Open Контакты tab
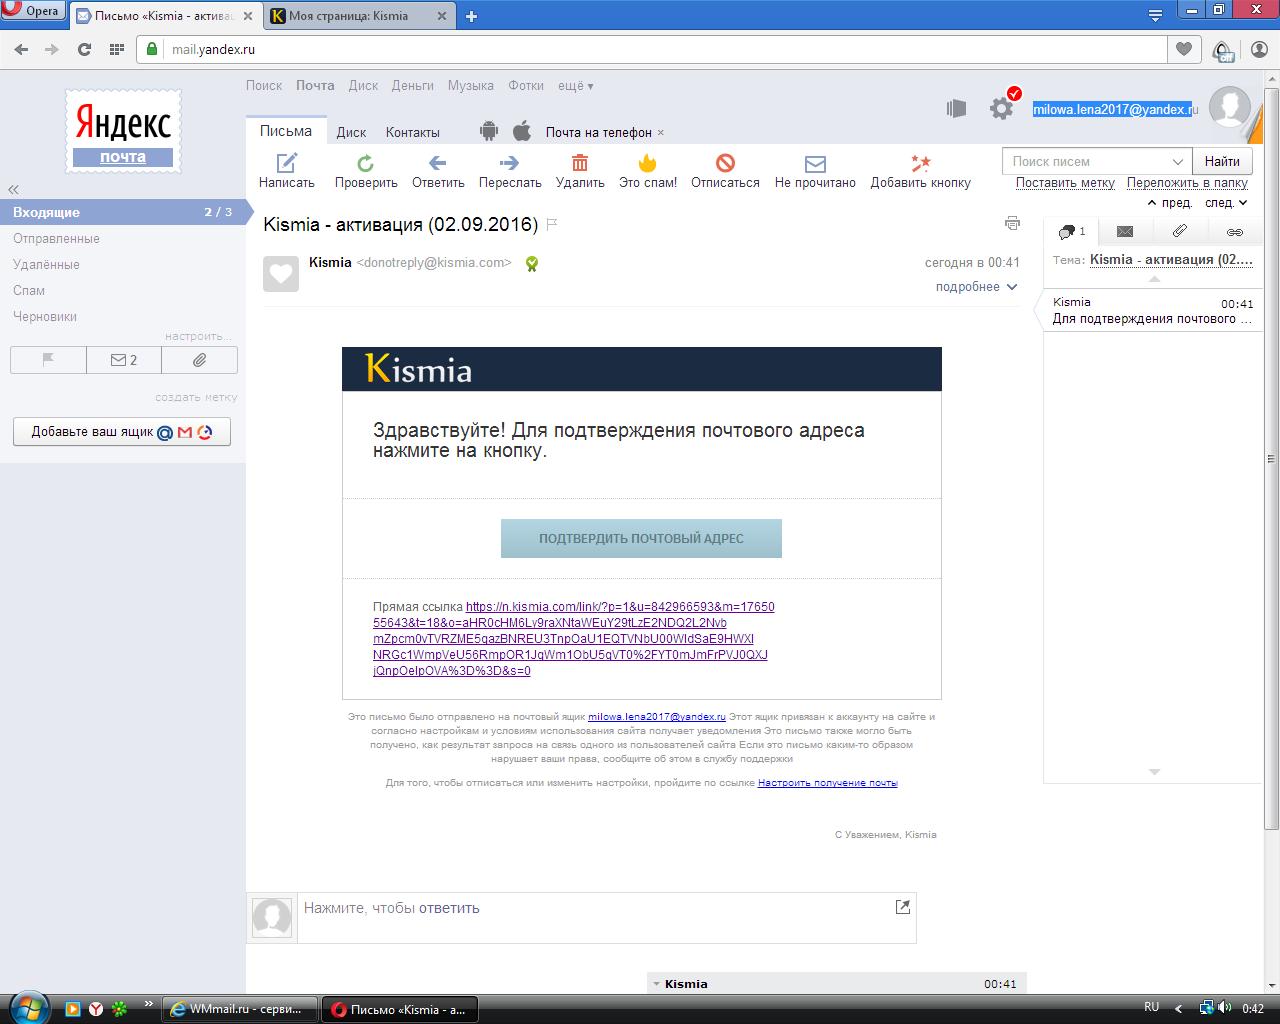This screenshot has width=1280, height=1024. [x=413, y=132]
